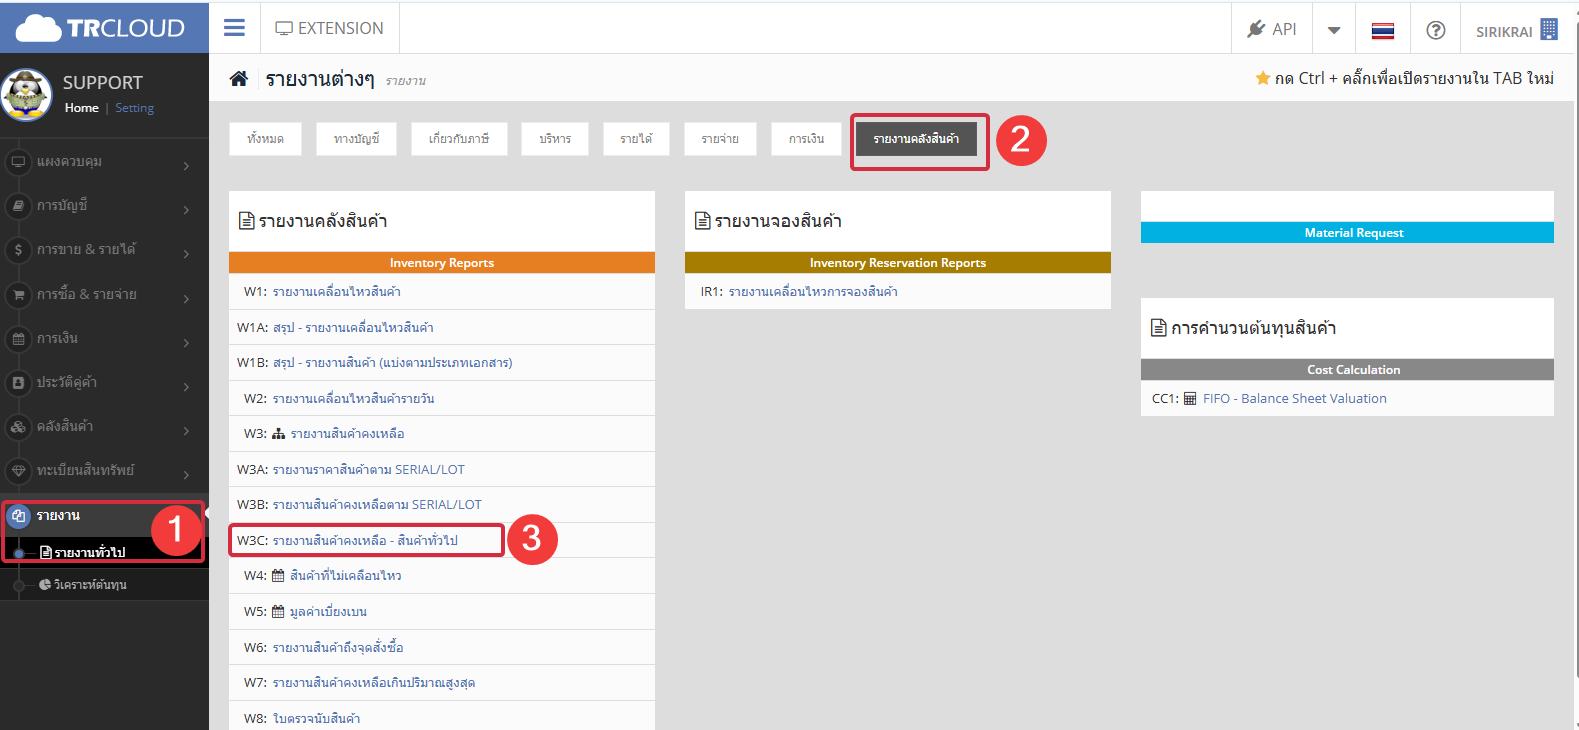Open the dropdown caret next to API
1579x730 pixels.
pyautogui.click(x=1333, y=30)
